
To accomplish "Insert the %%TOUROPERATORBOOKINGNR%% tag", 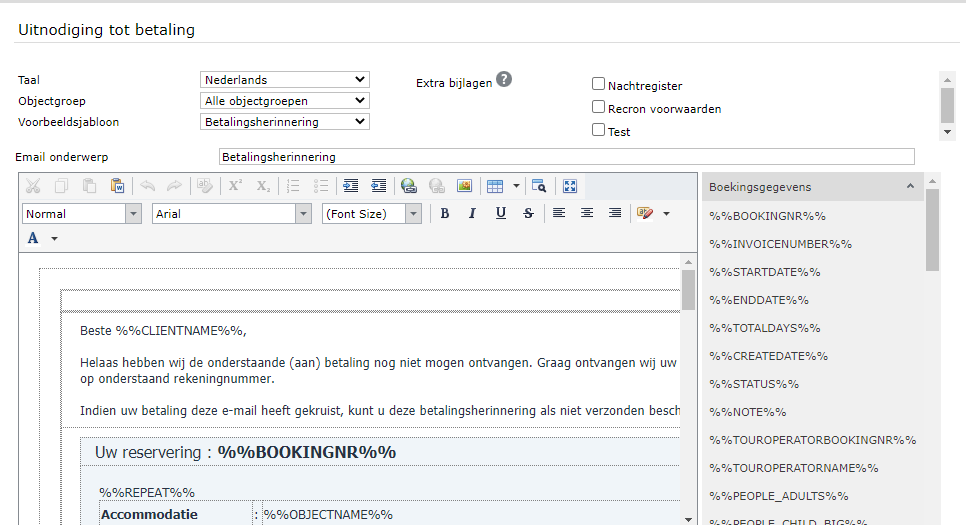I will click(813, 440).
